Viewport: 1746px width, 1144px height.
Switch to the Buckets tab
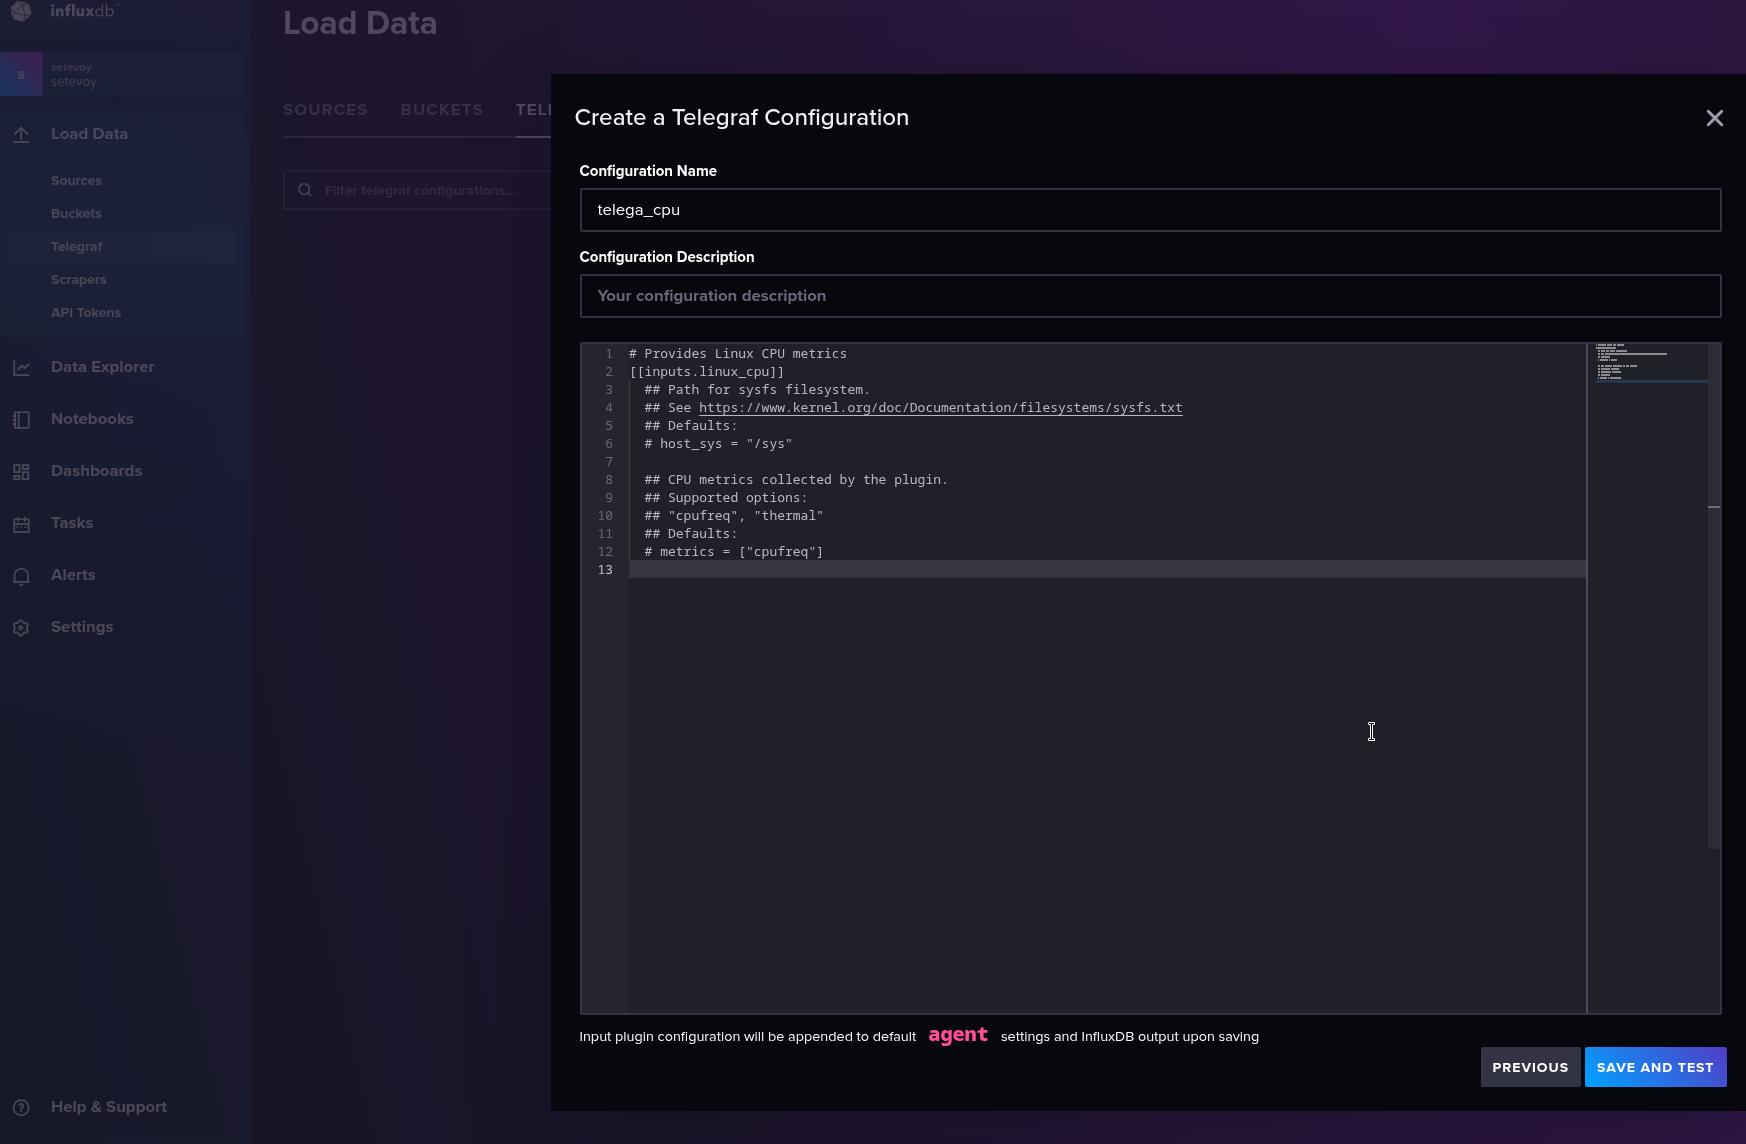[441, 110]
